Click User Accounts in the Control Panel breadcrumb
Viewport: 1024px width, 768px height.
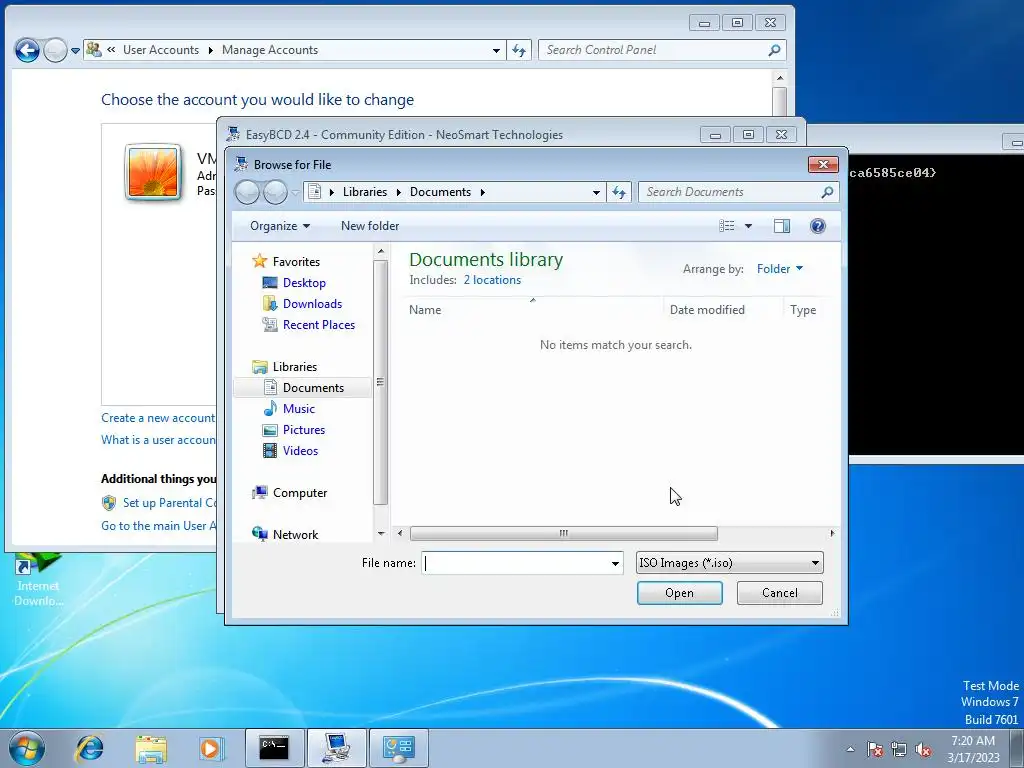161,50
